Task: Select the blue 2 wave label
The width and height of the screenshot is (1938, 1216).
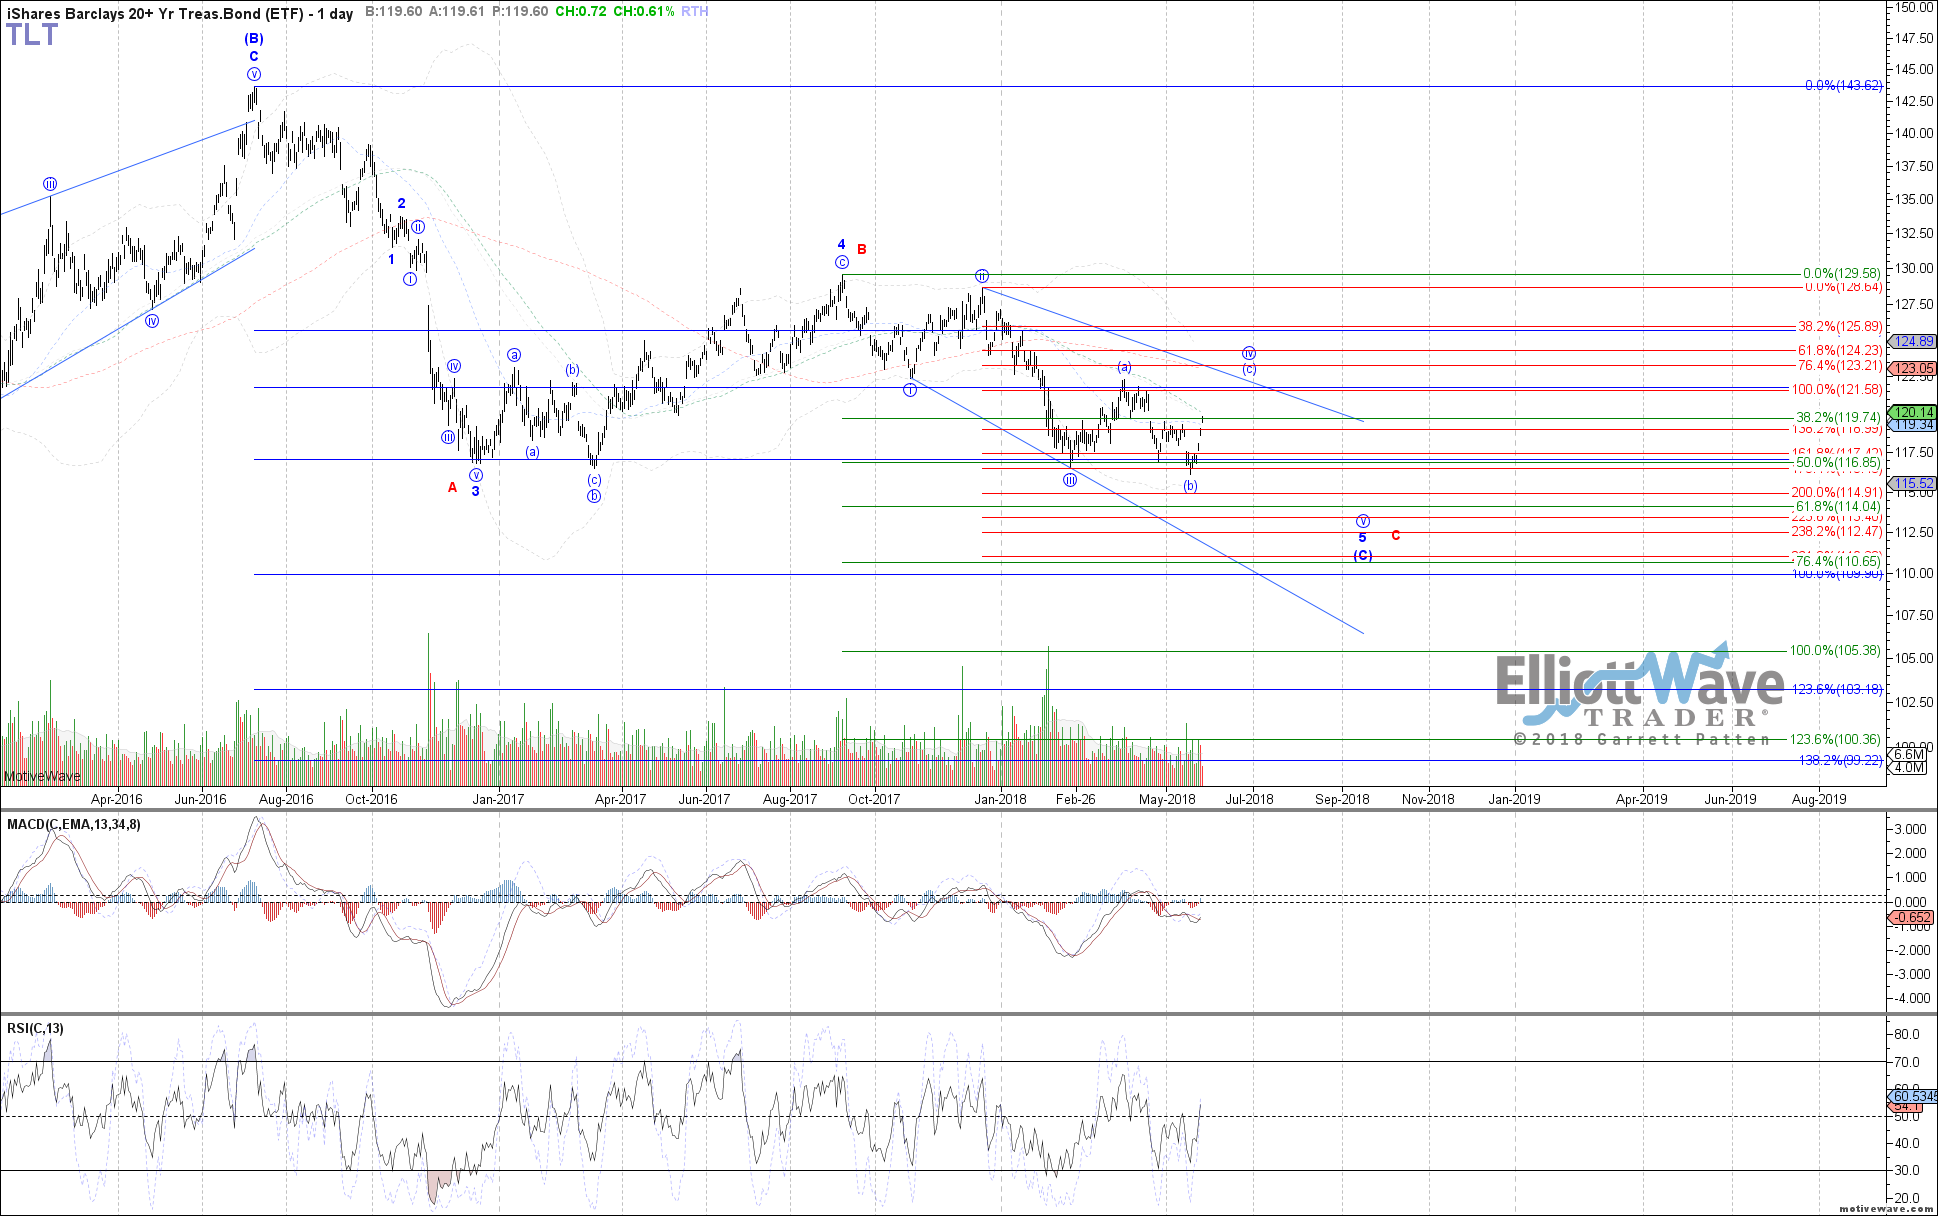Action: click(401, 203)
